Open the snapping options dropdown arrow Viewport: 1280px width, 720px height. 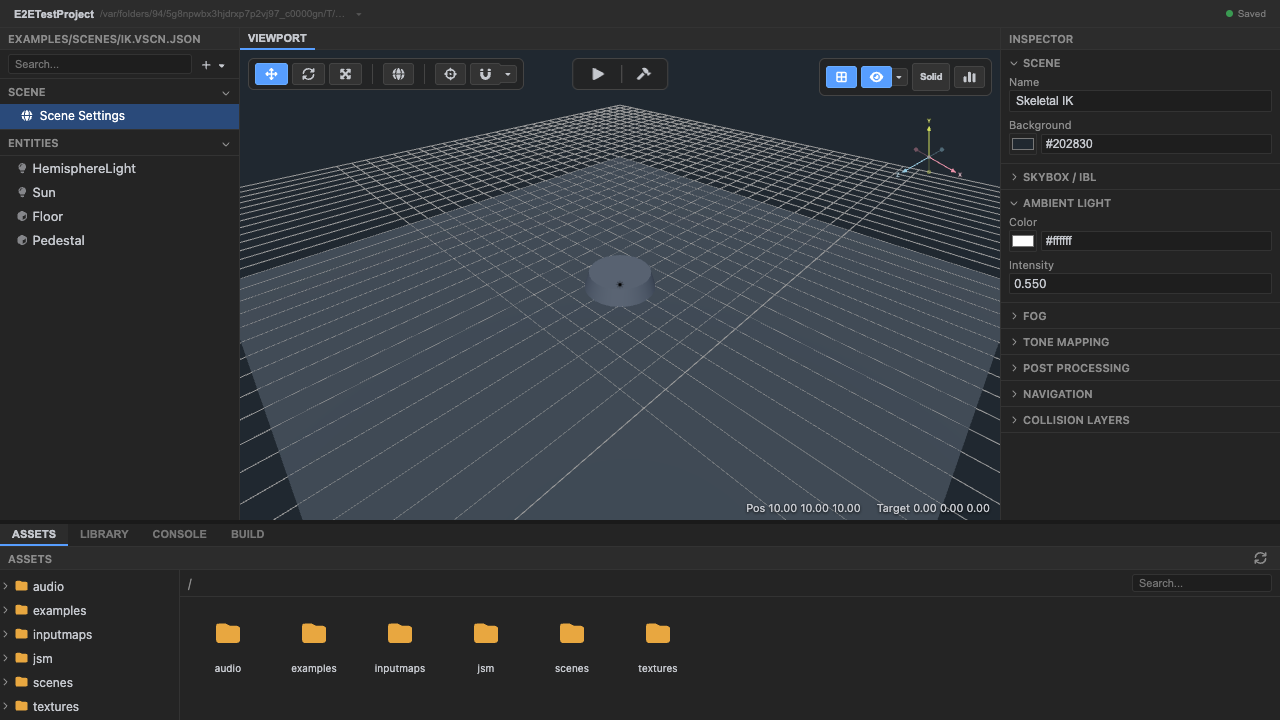508,74
